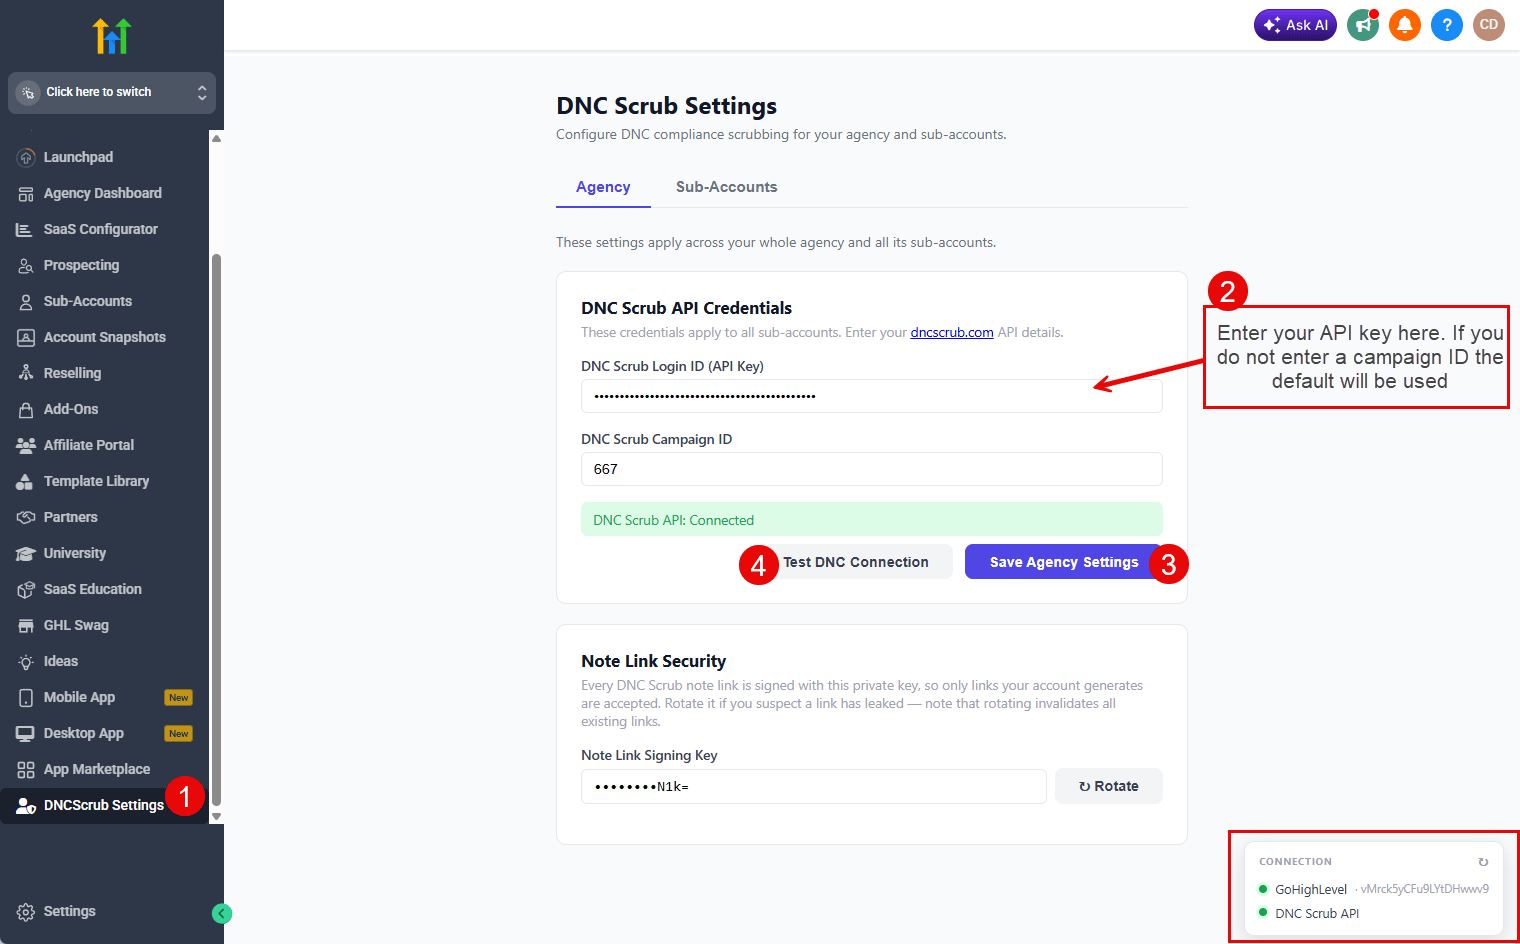Open the help question mark icon
The height and width of the screenshot is (944, 1520).
coord(1447,25)
